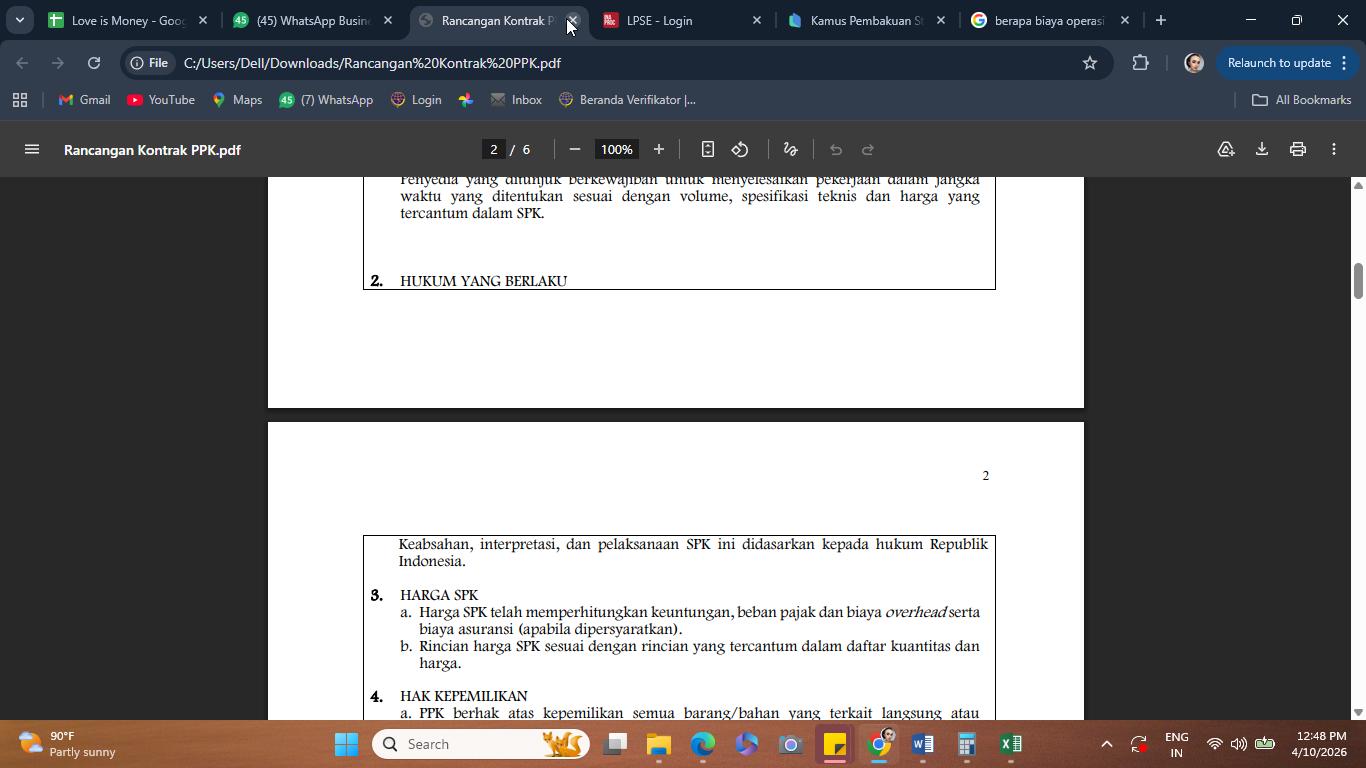Image resolution: width=1366 pixels, height=768 pixels.
Task: Open the Maps bookmark
Action: point(237,100)
